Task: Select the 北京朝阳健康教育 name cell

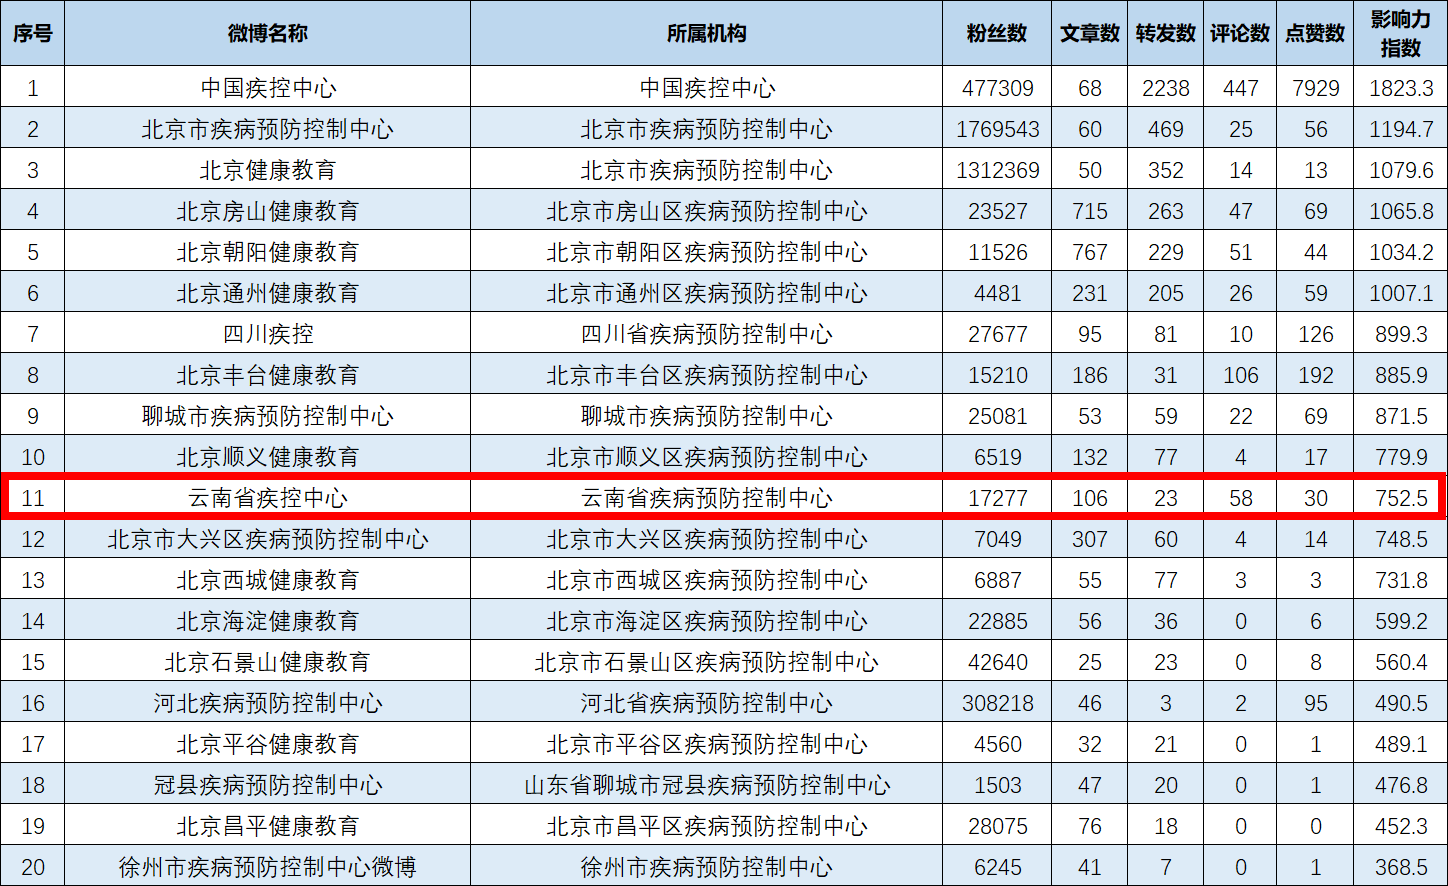Action: click(268, 252)
